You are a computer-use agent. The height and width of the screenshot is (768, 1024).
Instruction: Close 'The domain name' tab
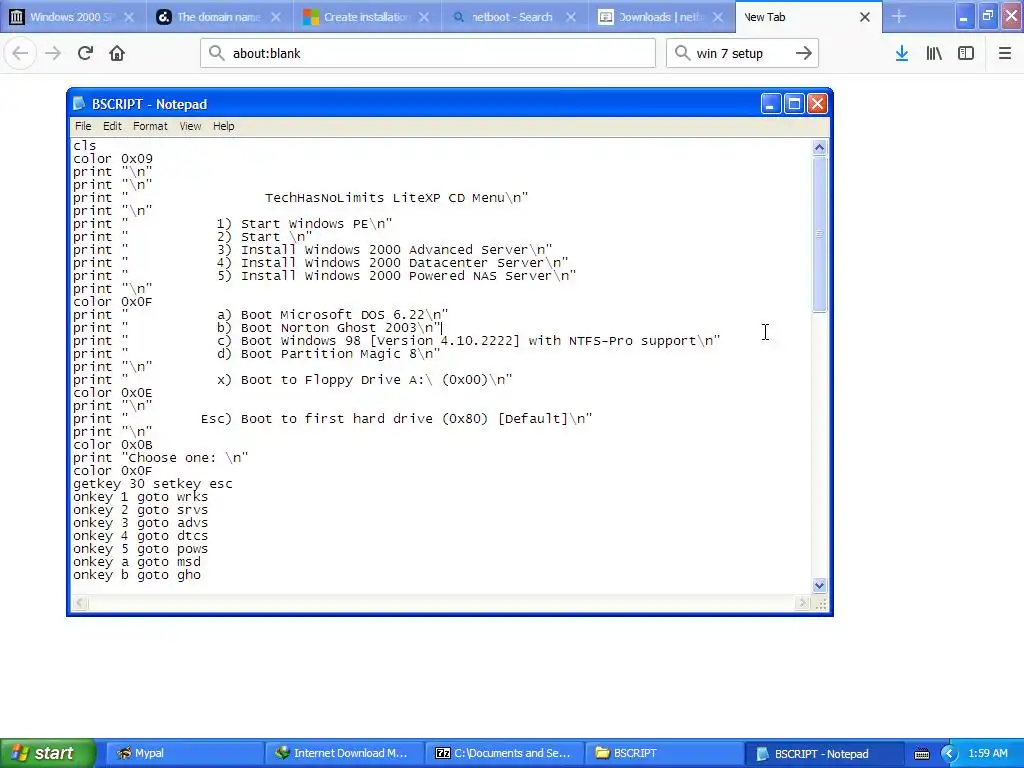click(276, 17)
